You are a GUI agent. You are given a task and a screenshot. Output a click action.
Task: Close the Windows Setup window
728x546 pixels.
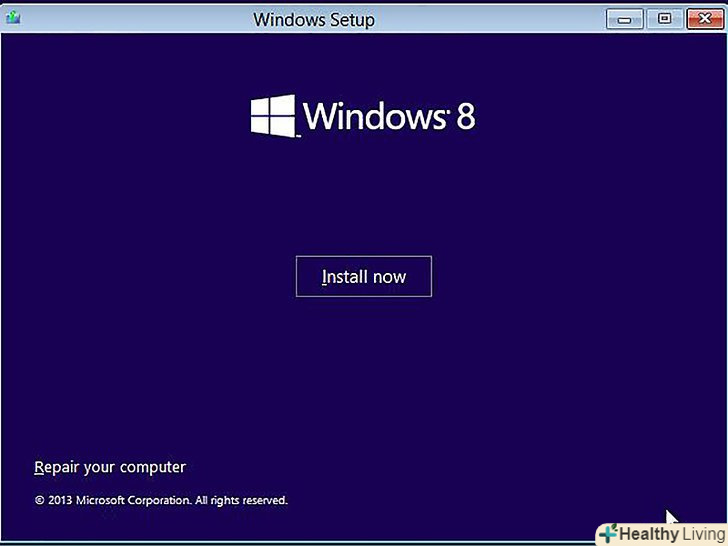704,19
